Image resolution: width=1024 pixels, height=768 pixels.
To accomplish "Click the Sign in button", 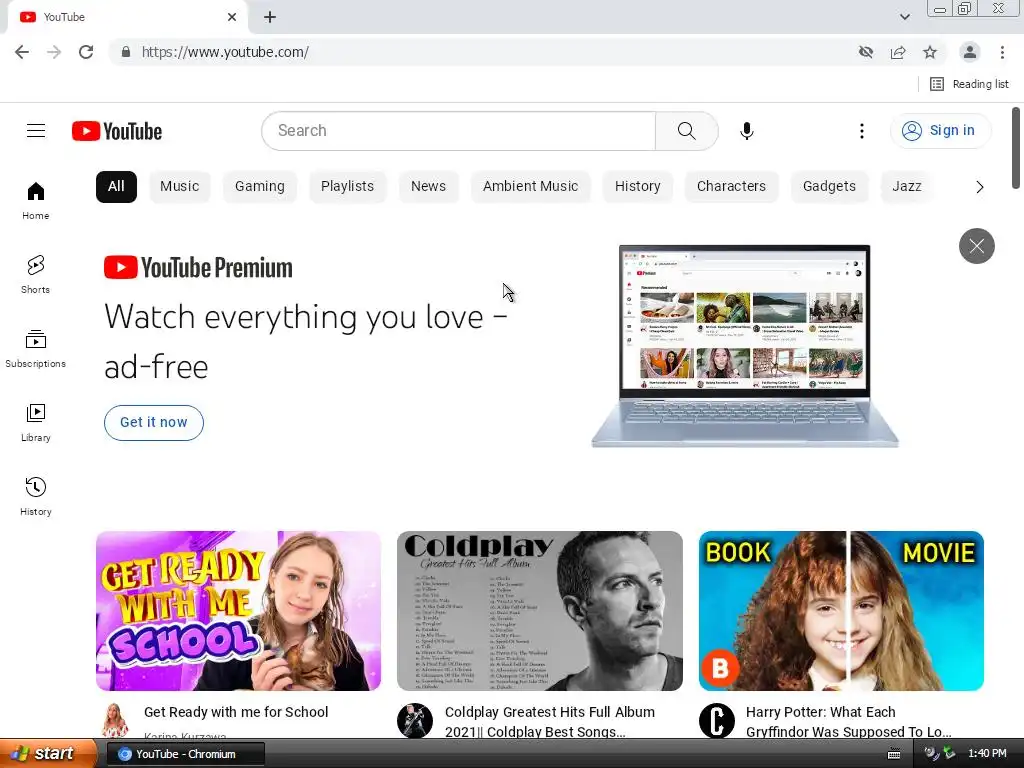I will click(x=940, y=131).
